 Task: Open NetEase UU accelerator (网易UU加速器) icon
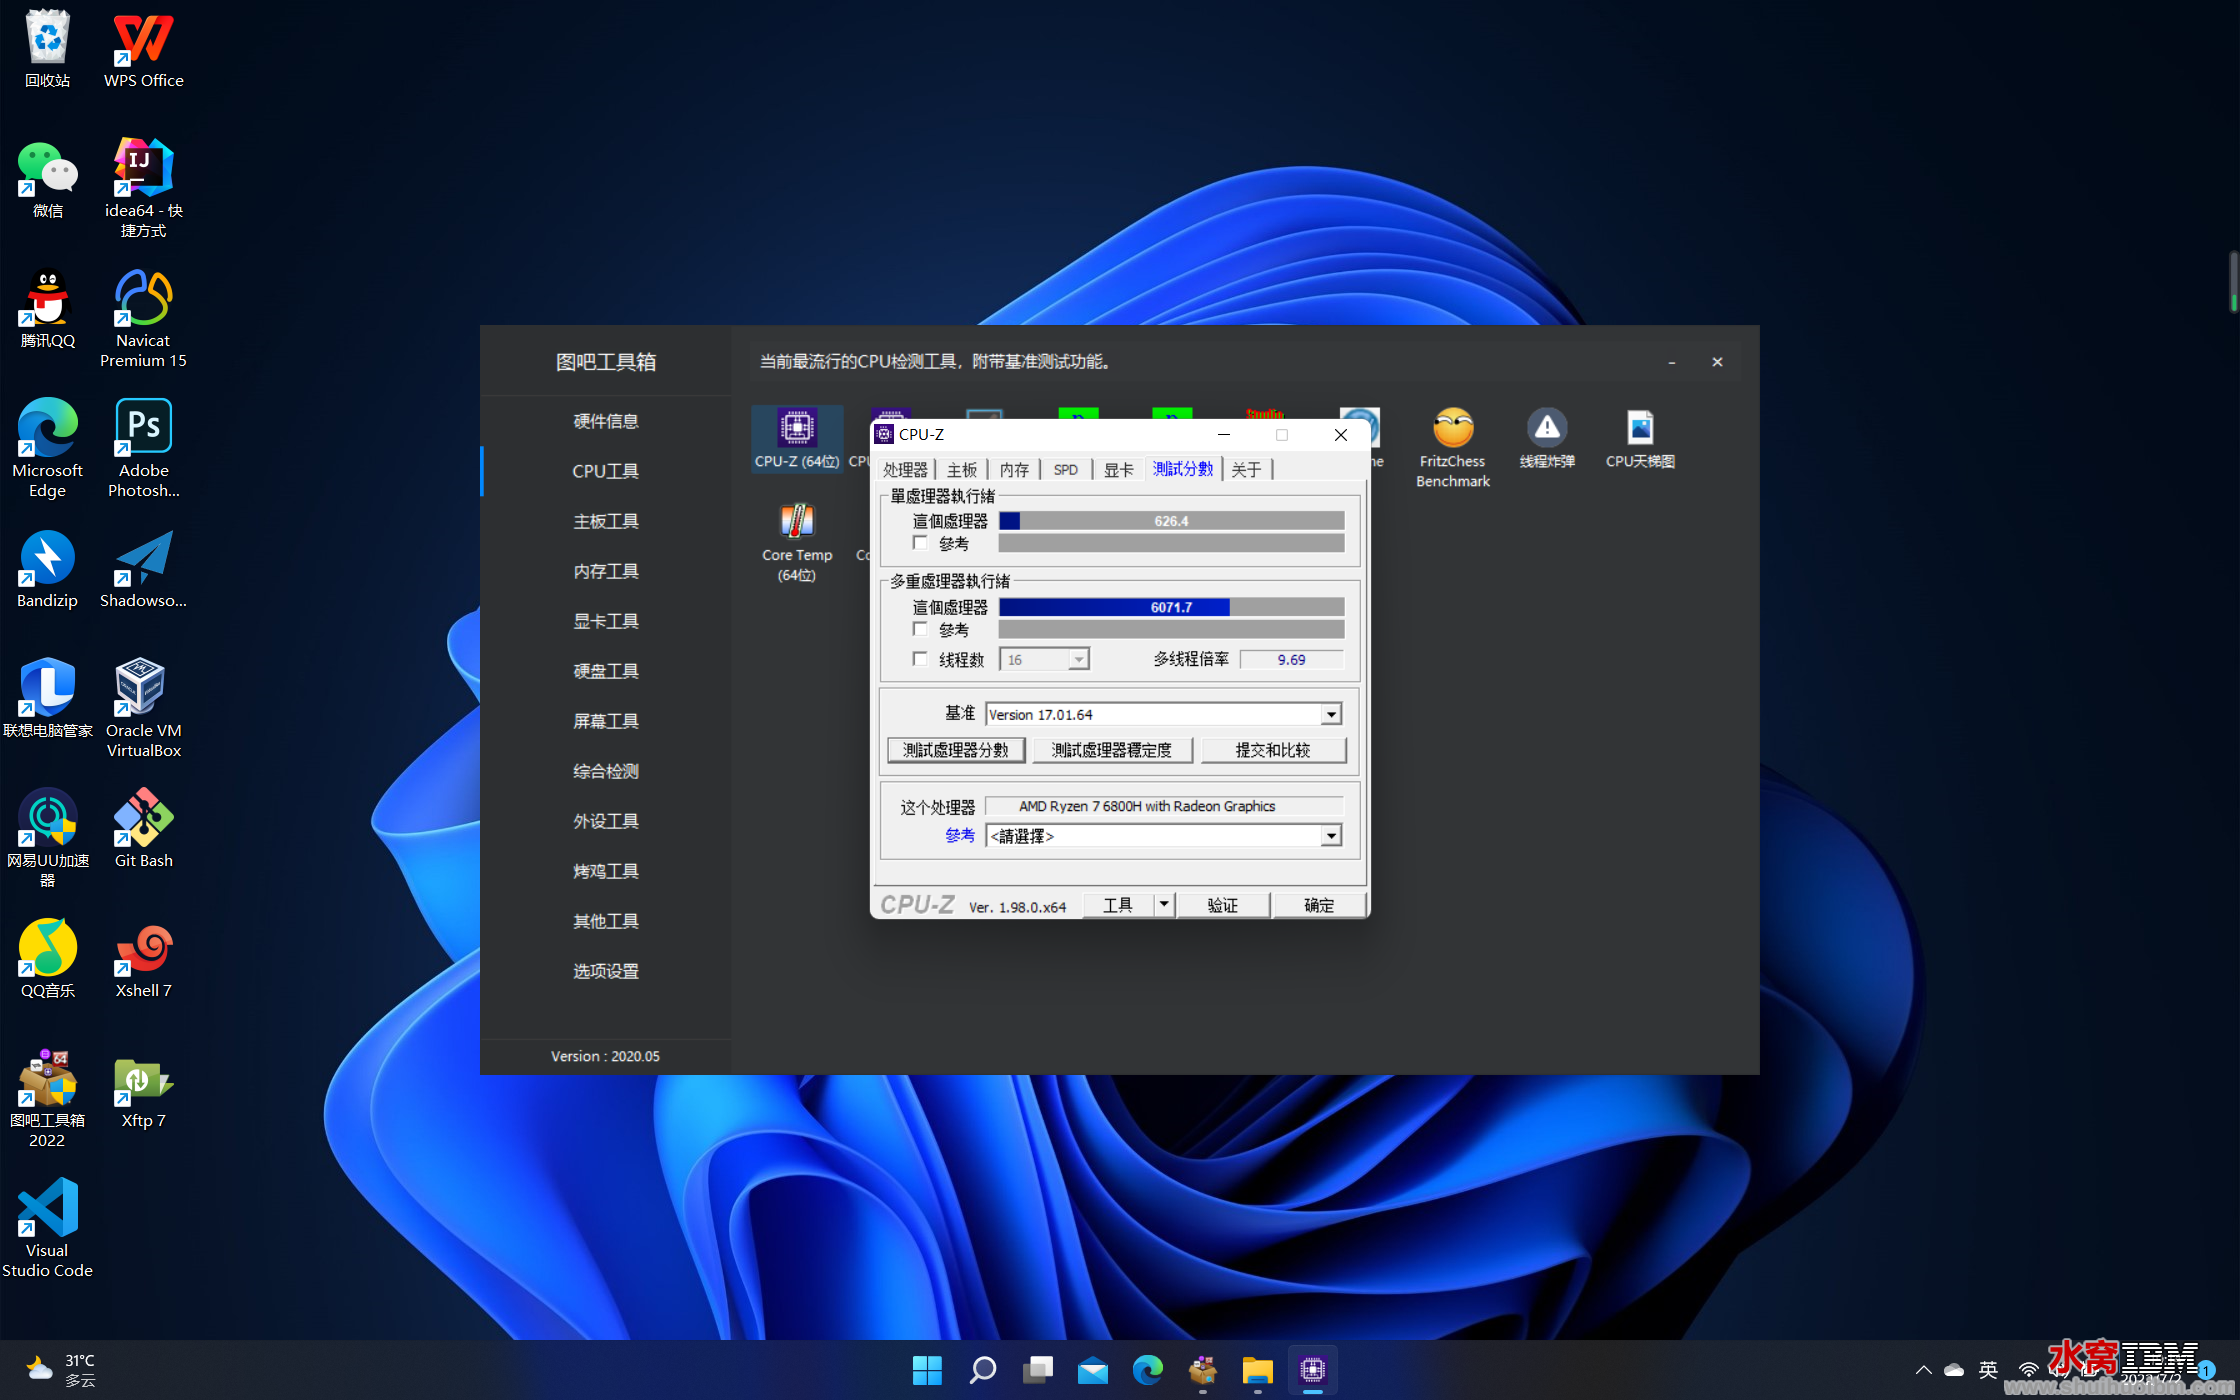point(47,836)
